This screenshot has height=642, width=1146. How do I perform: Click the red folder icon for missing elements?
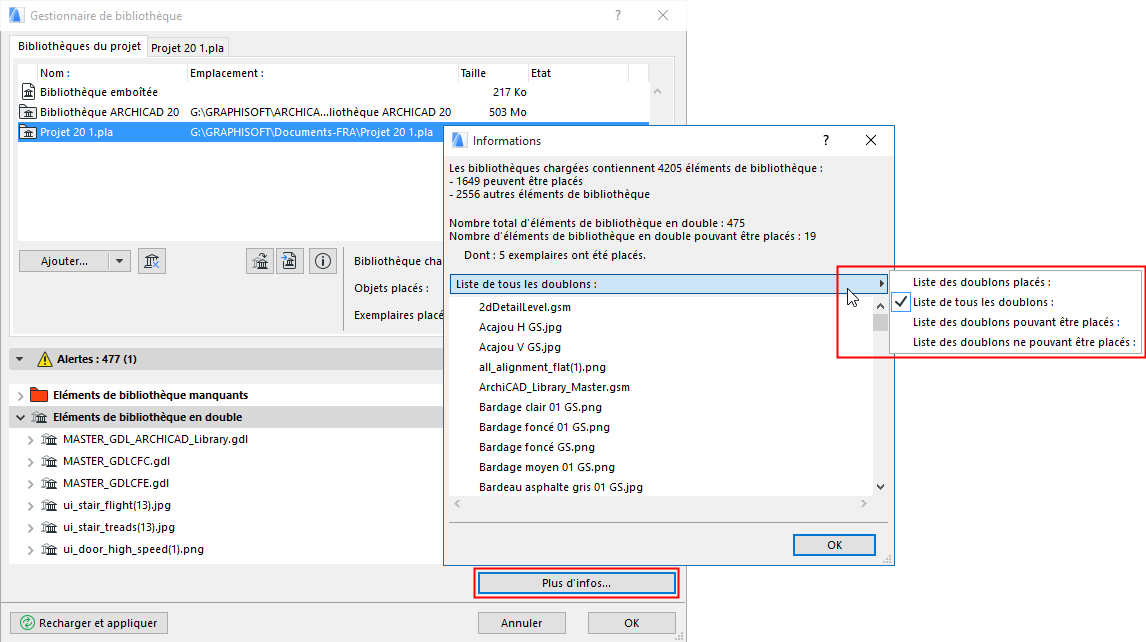coord(39,395)
